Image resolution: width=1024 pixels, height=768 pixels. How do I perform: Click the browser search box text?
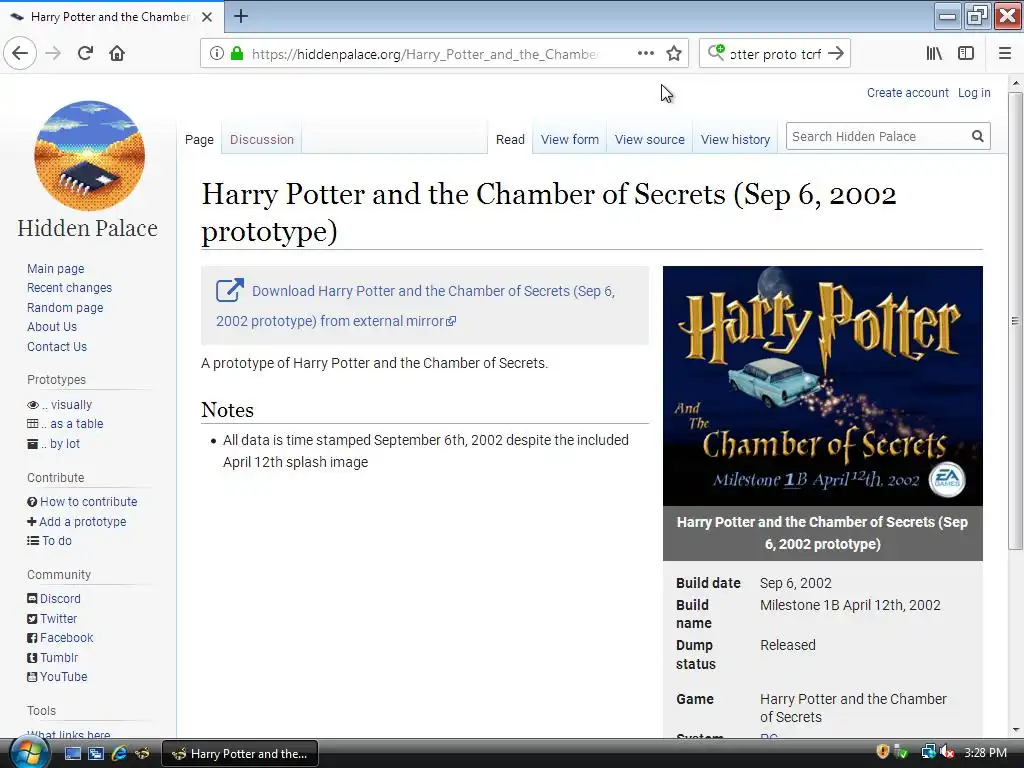click(x=775, y=54)
